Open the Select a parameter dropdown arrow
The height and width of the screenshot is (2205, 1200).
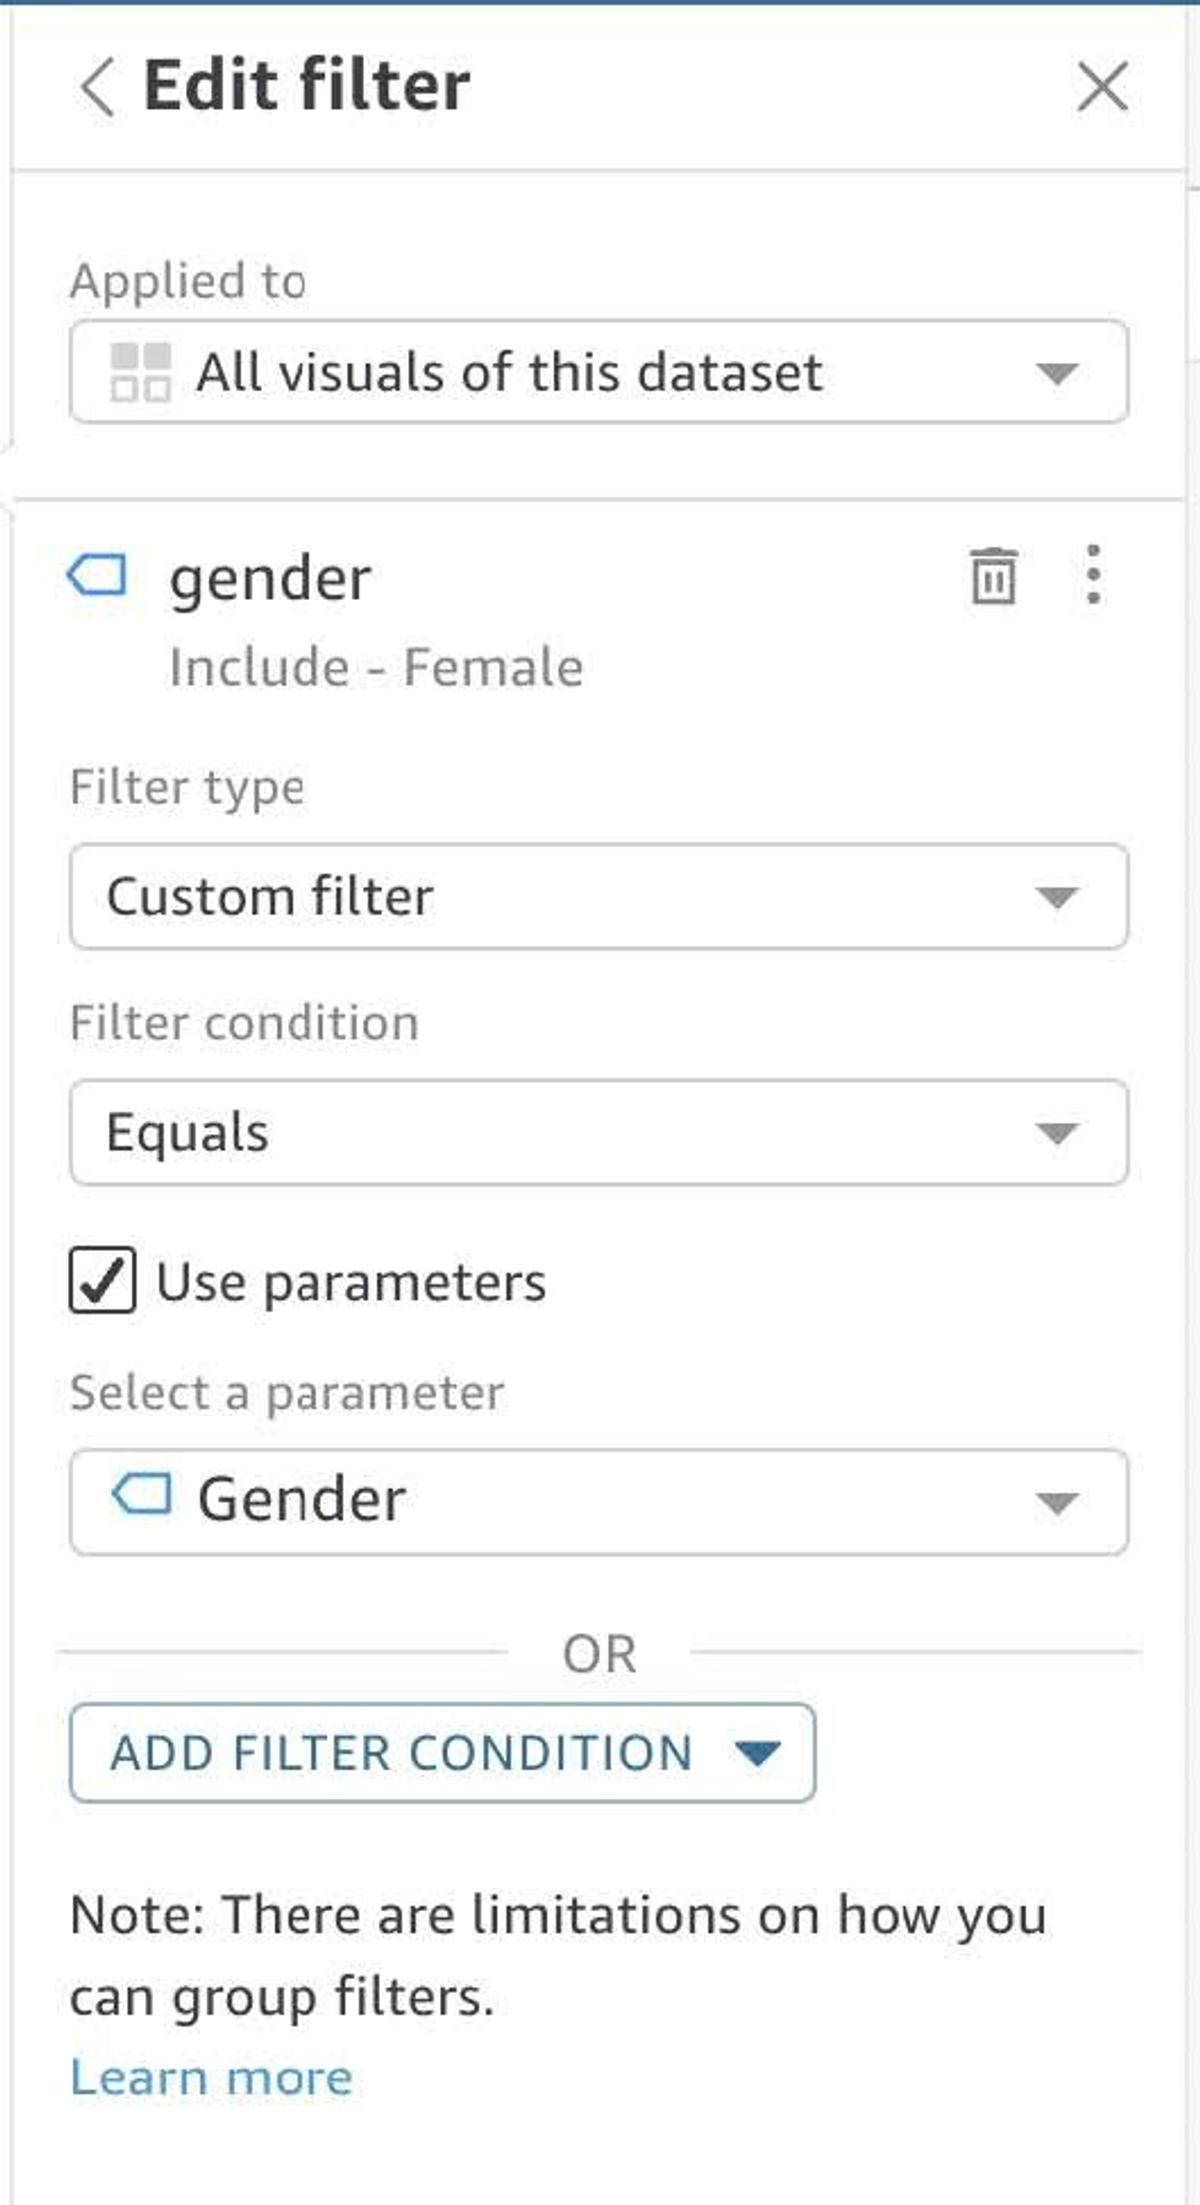click(x=1056, y=1502)
